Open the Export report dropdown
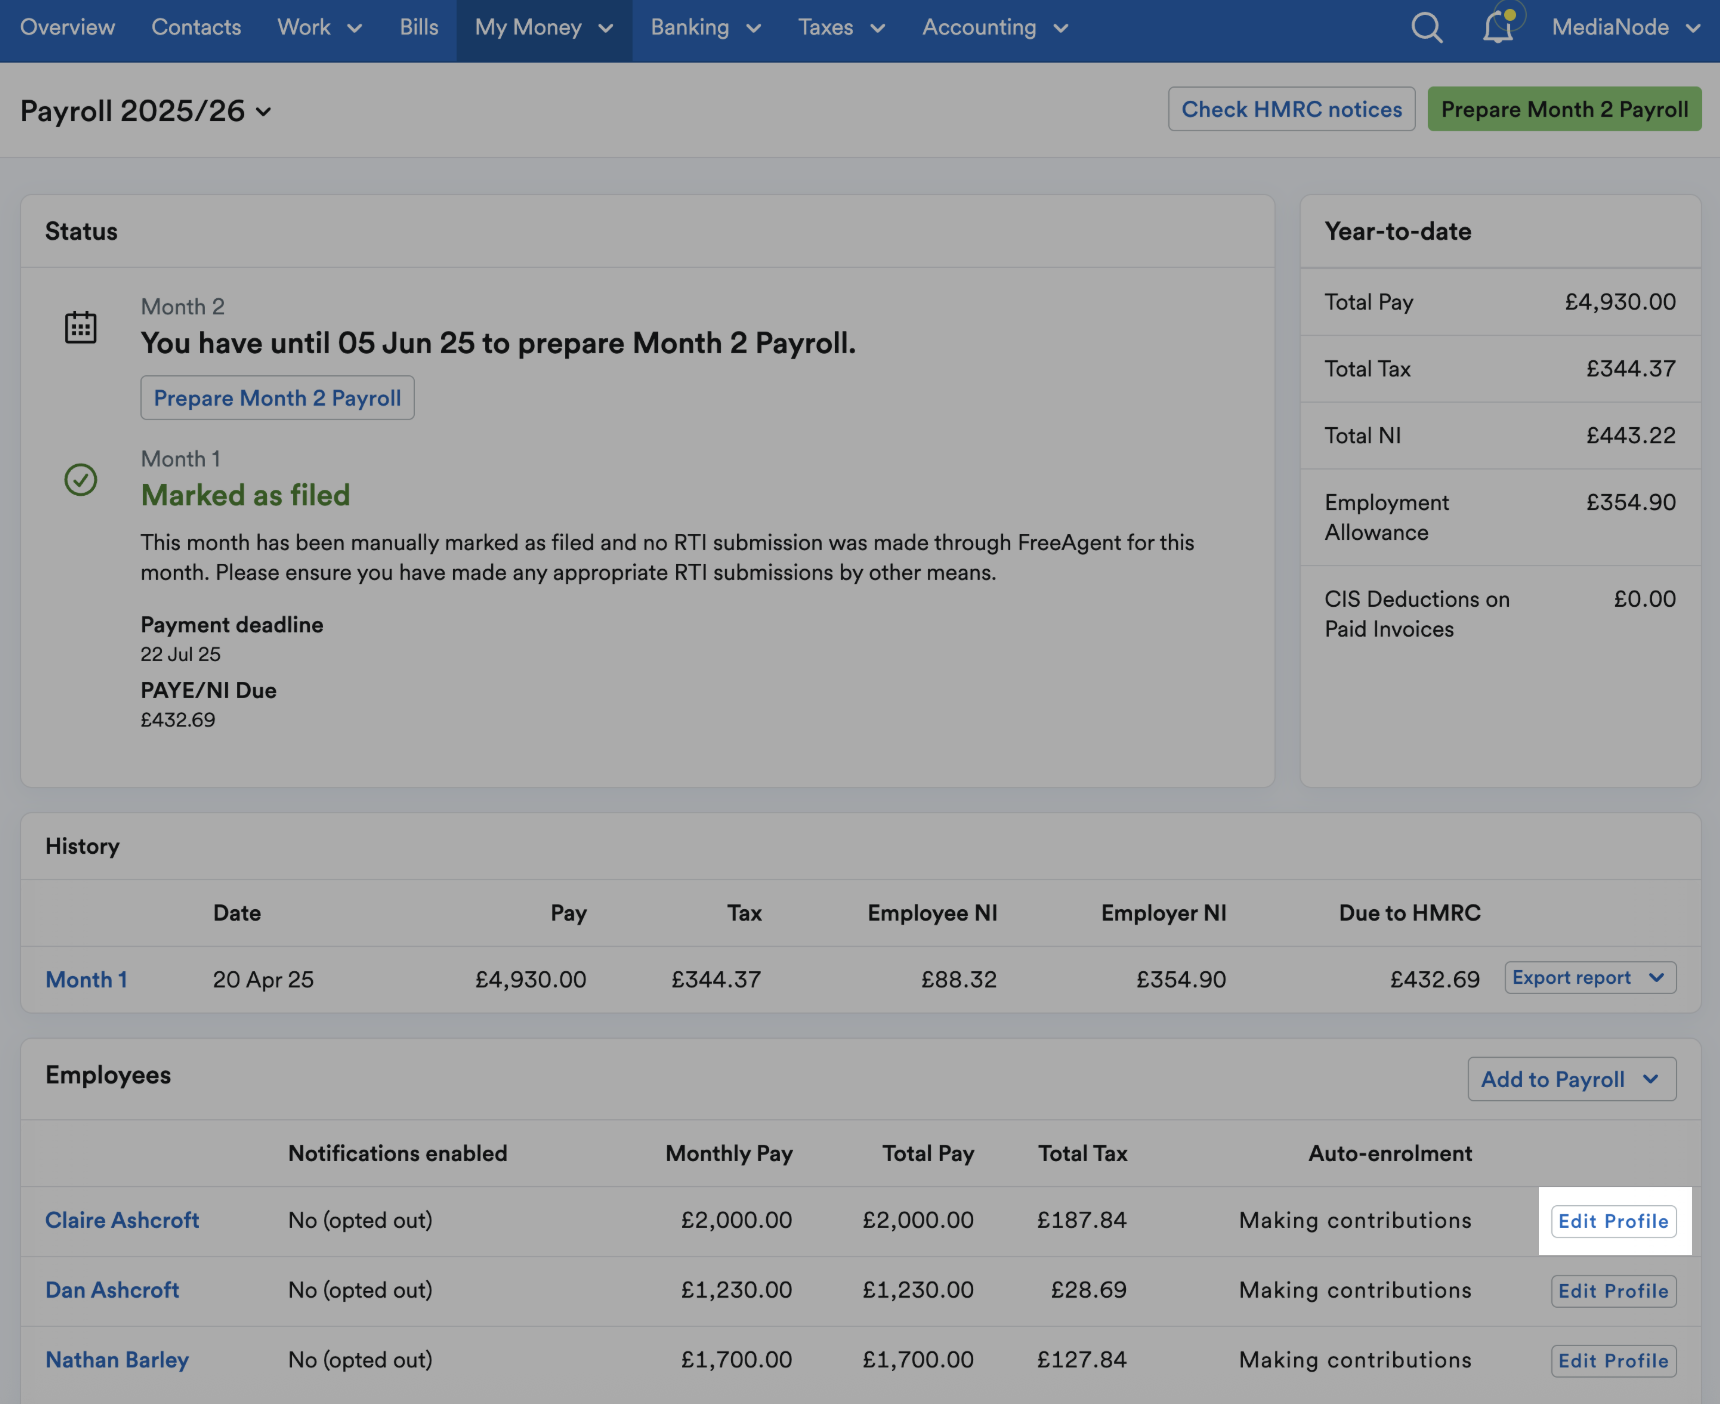1720x1404 pixels. click(1589, 978)
